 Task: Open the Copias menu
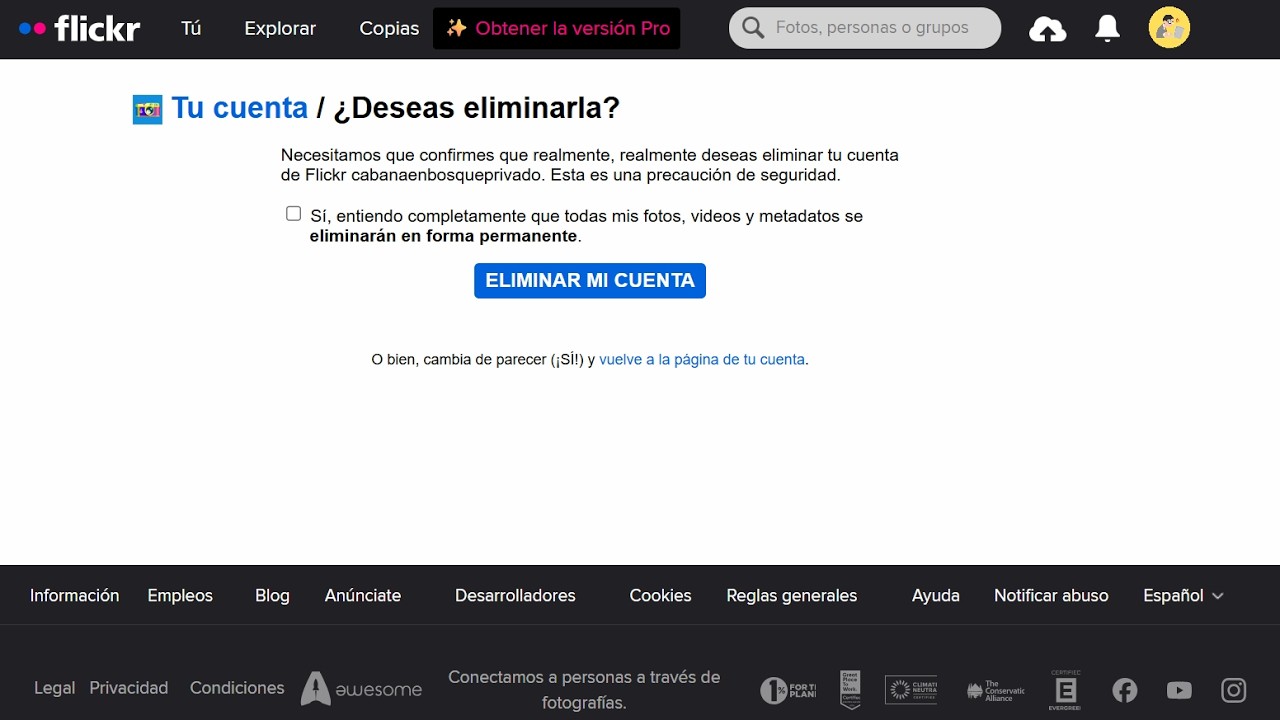tap(389, 29)
